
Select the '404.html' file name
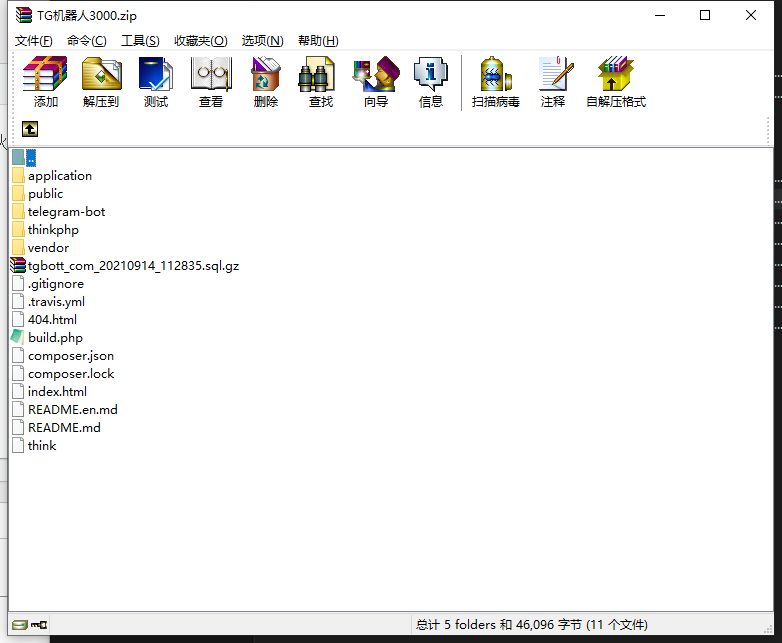(52, 319)
